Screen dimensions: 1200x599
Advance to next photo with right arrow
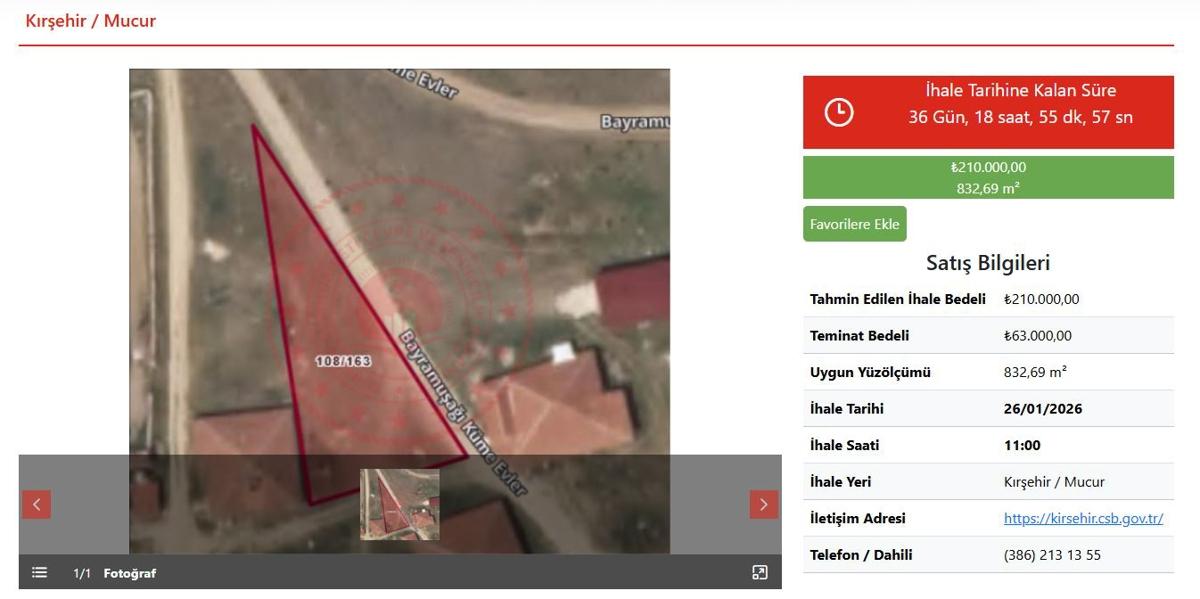click(x=763, y=504)
